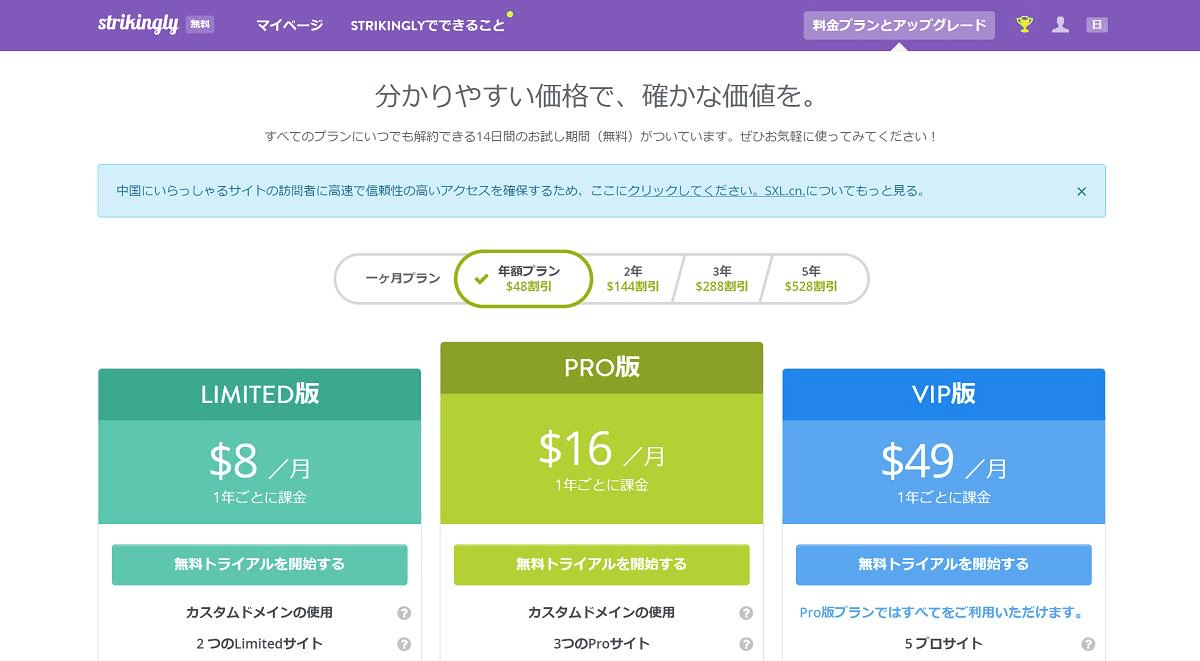Viewport: 1200px width, 661px height.
Task: Click the user account icon
Action: click(x=1059, y=23)
